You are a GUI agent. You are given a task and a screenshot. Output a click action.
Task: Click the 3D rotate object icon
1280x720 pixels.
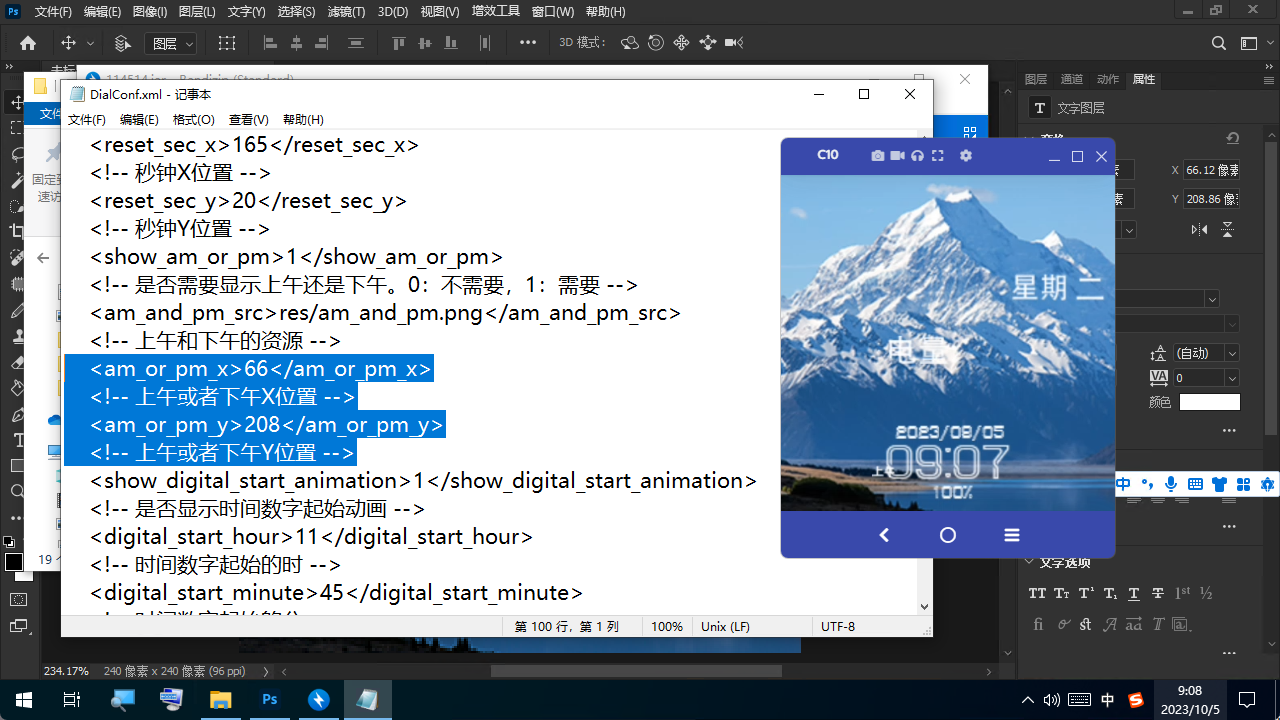coord(630,43)
